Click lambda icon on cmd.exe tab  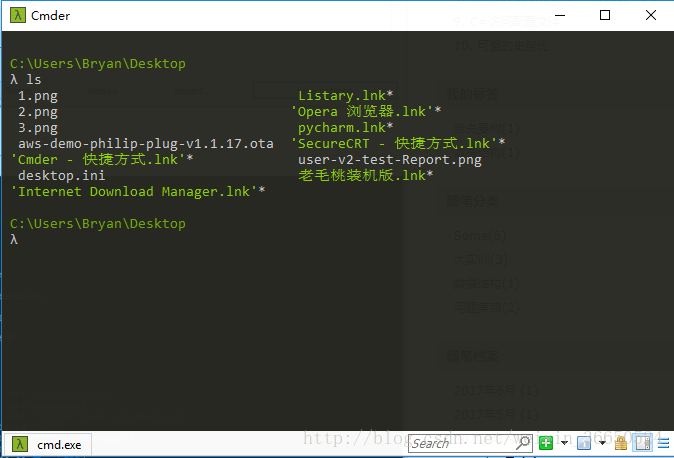tap(20, 444)
